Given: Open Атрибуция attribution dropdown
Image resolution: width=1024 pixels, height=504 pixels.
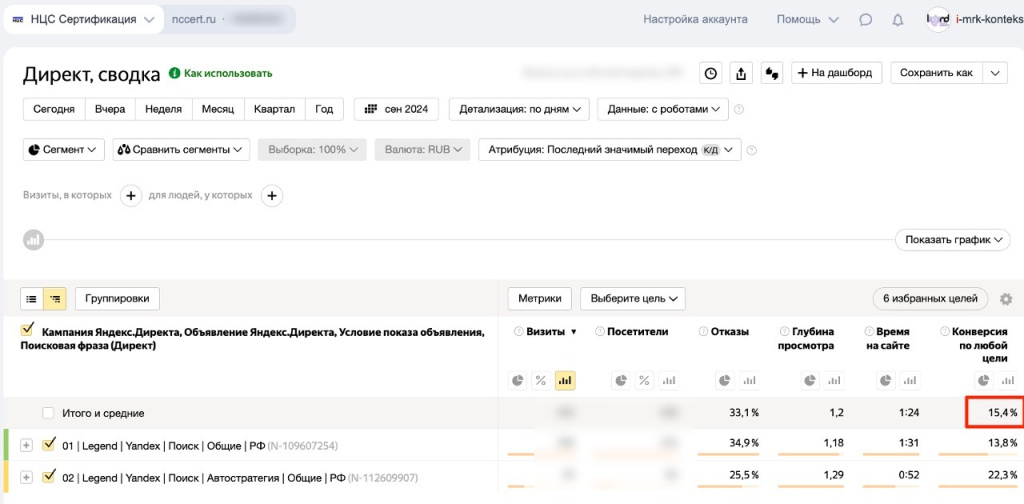Looking at the screenshot, I should (609, 150).
